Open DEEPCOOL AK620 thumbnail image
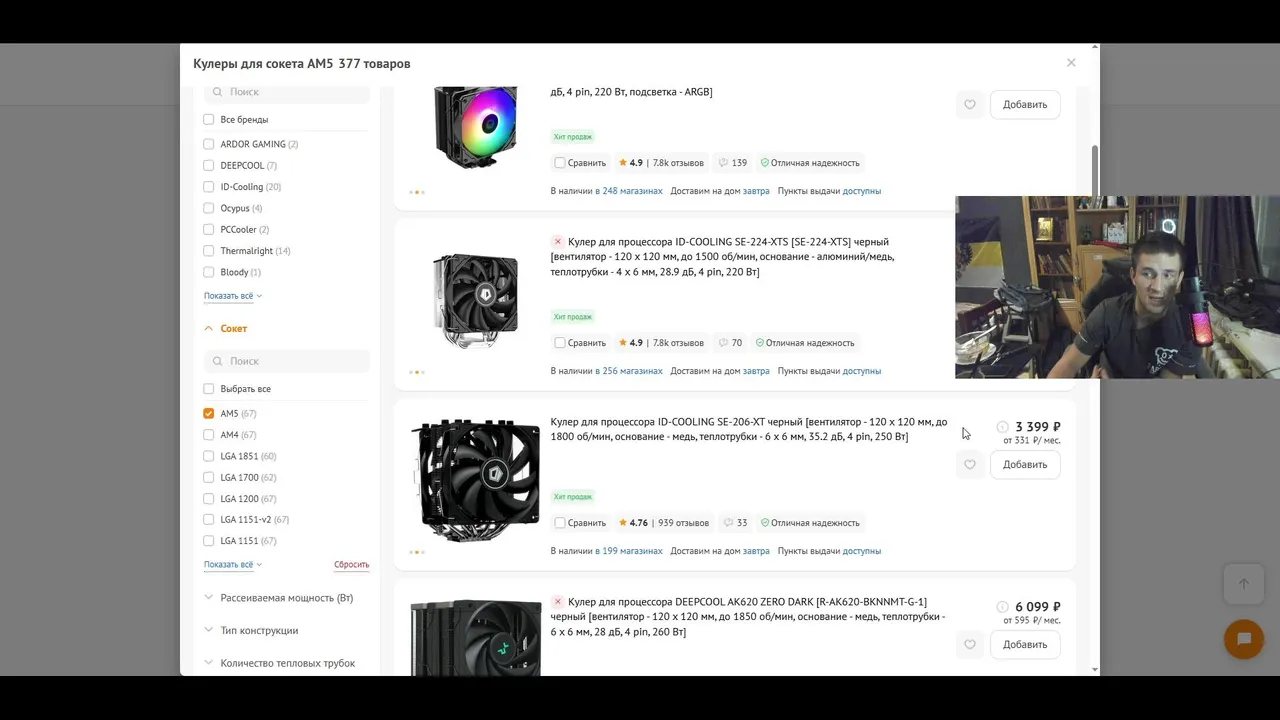Image resolution: width=1280 pixels, height=720 pixels. click(x=475, y=637)
